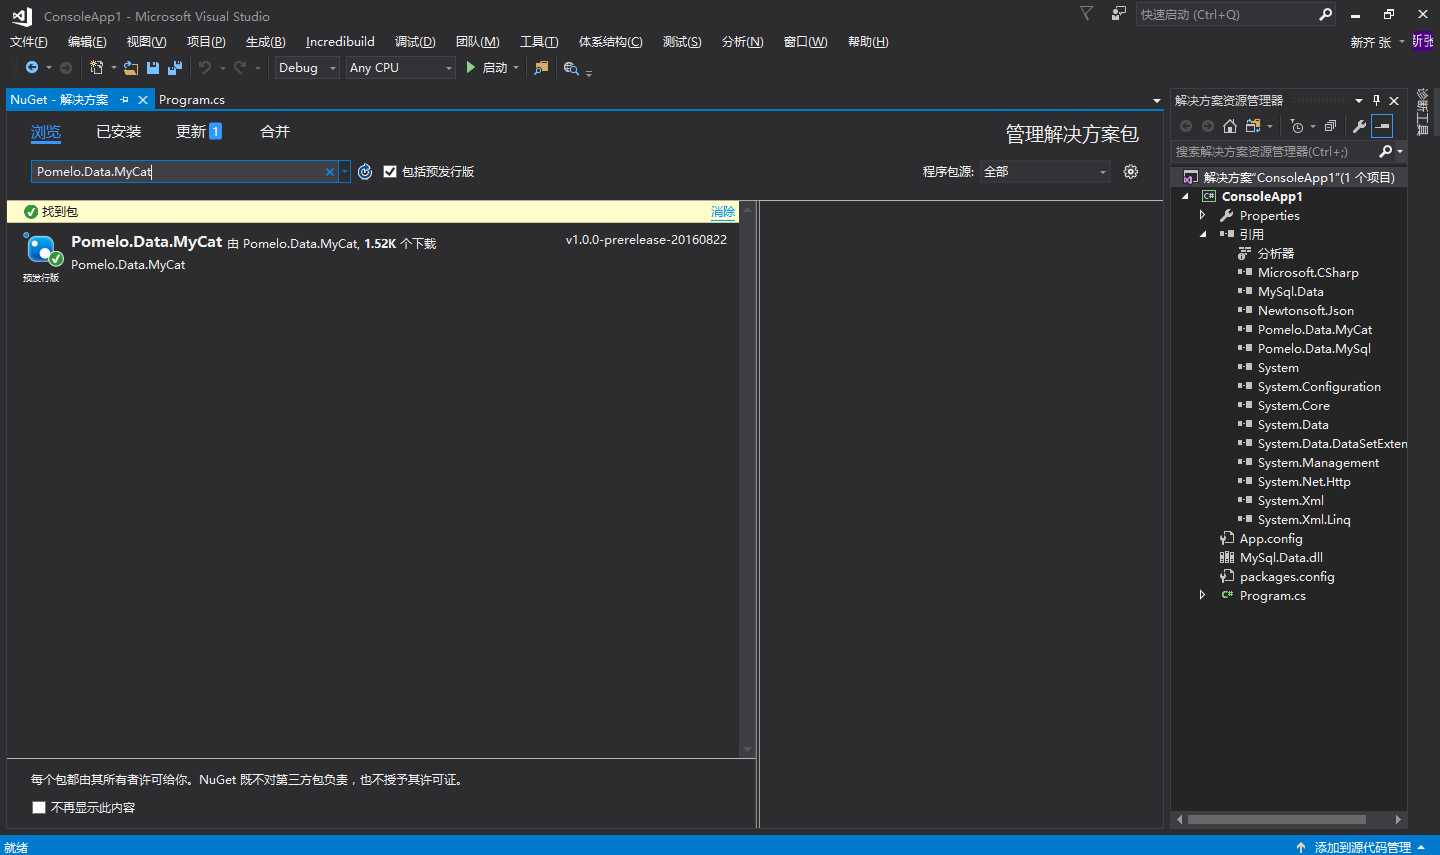Click the Open File folder icon
Image resolution: width=1440 pixels, height=855 pixels.
click(131, 68)
